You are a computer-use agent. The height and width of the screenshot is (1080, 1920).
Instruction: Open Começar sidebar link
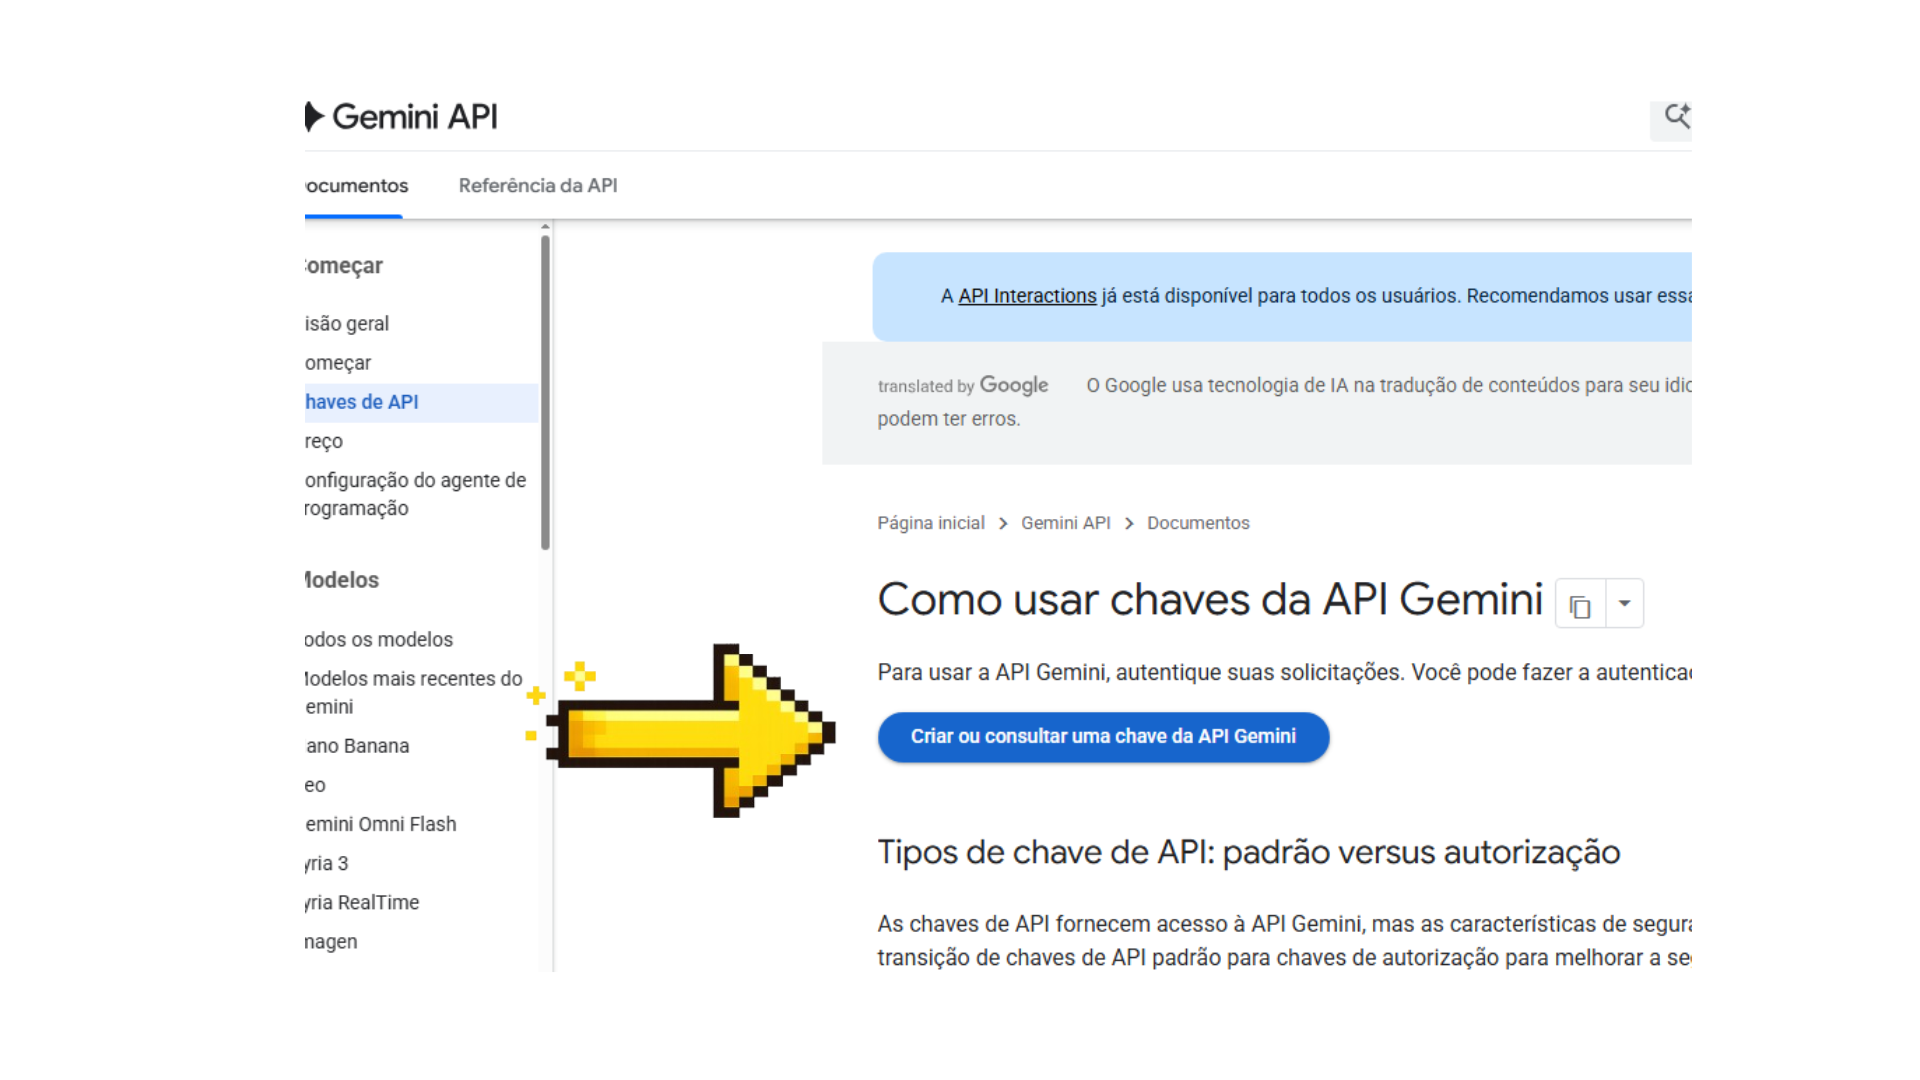pyautogui.click(x=338, y=363)
